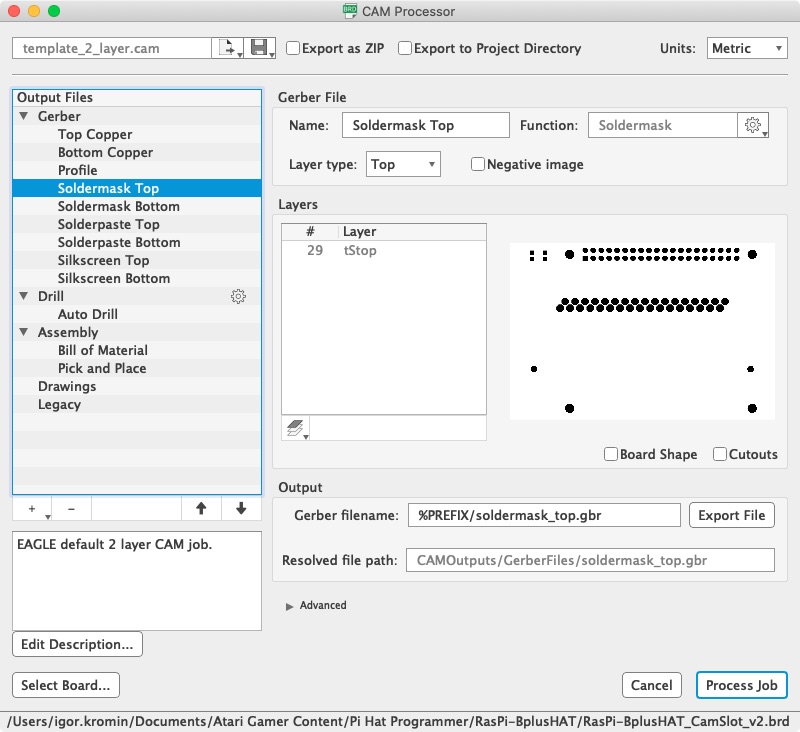Collapse the Drill tree section
Viewport: 800px width, 732px height.
[23, 296]
